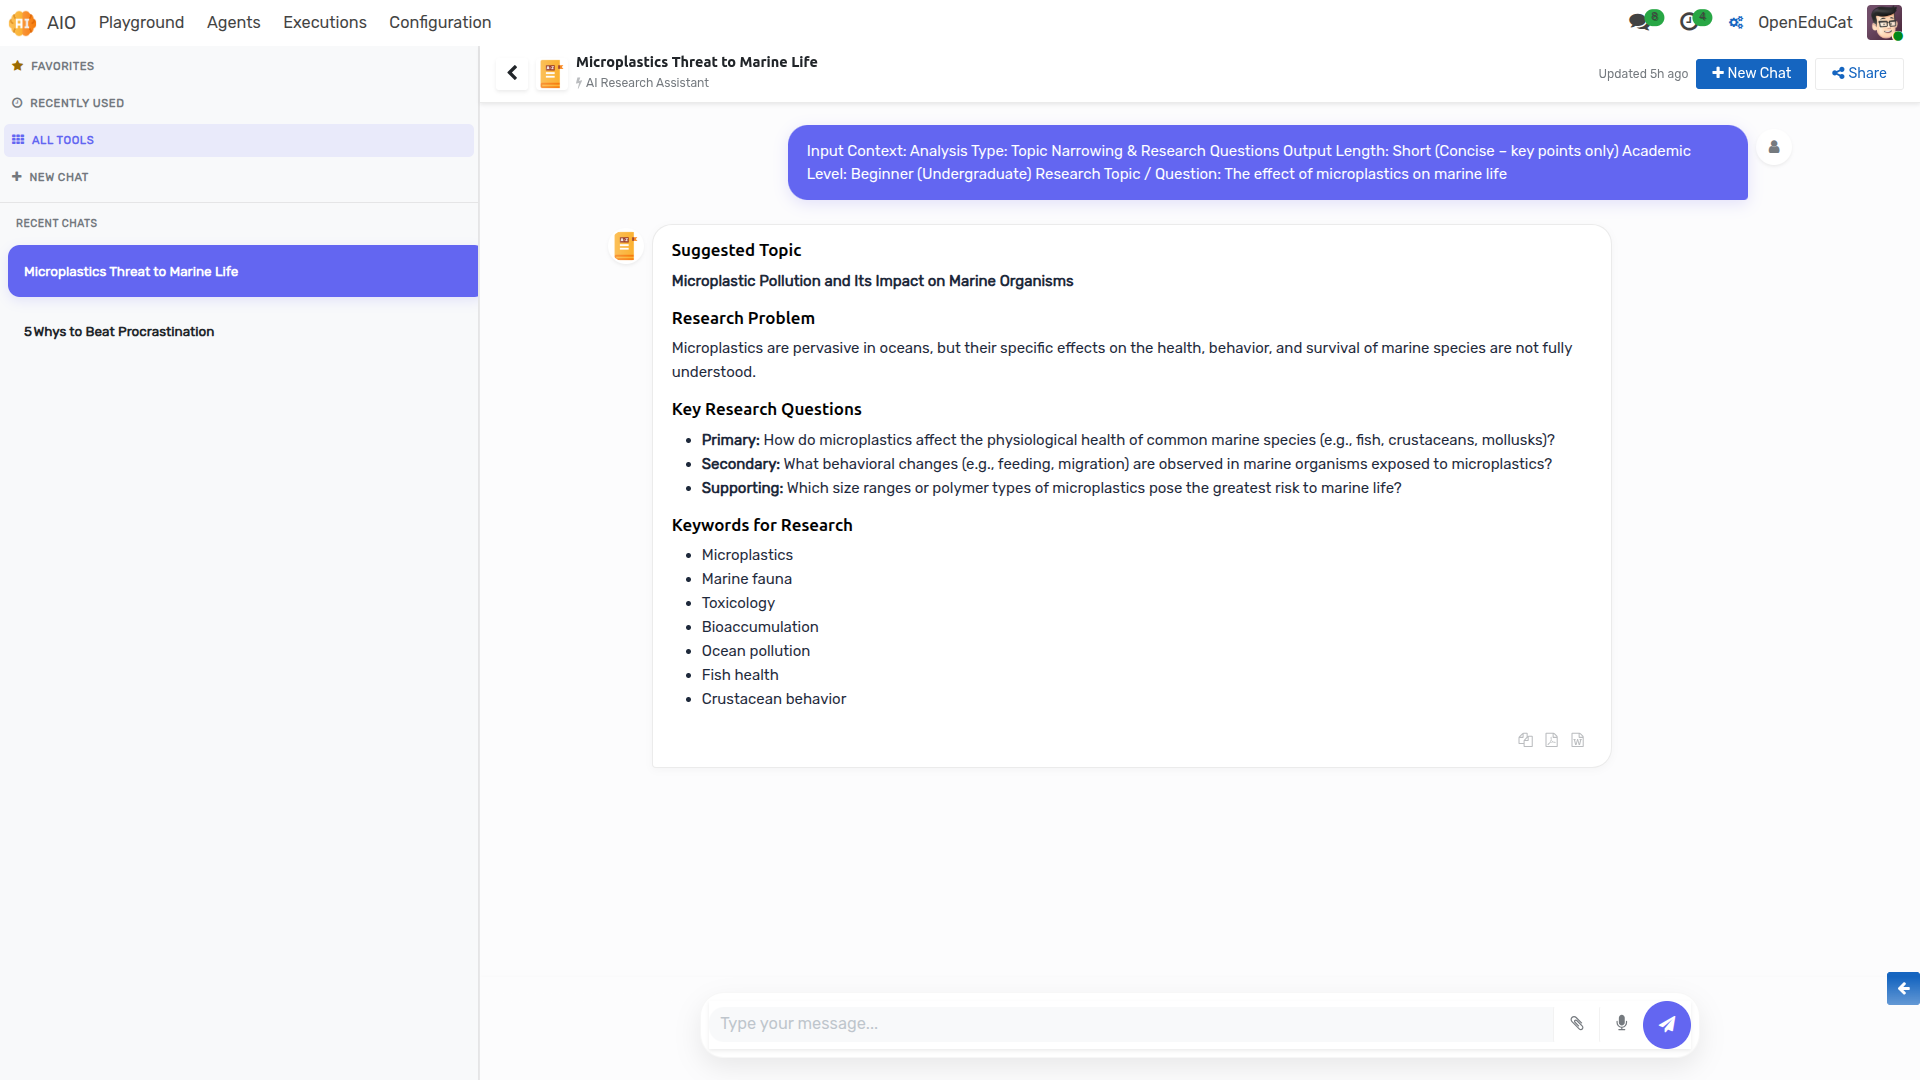1920x1080 pixels.
Task: Open the OpenEduCat company switcher
Action: coord(1793,22)
